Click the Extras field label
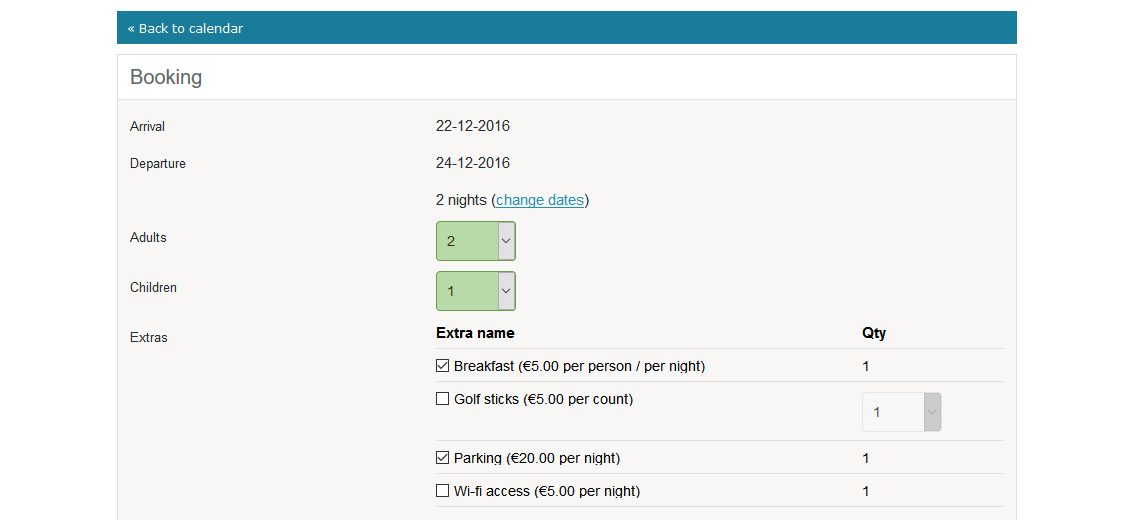Viewport: 1140px width, 520px height. click(149, 337)
